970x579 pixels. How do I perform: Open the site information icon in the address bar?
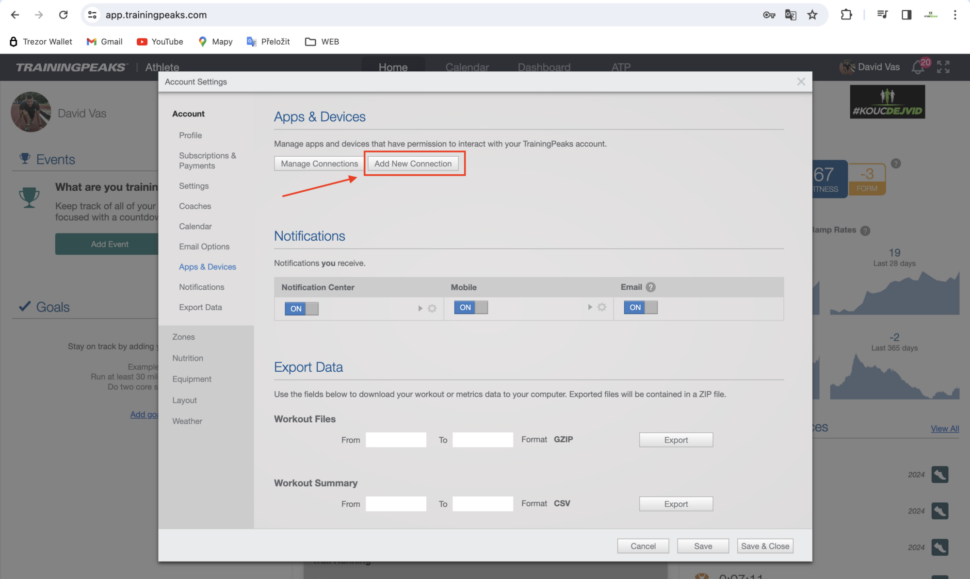pyautogui.click(x=92, y=15)
